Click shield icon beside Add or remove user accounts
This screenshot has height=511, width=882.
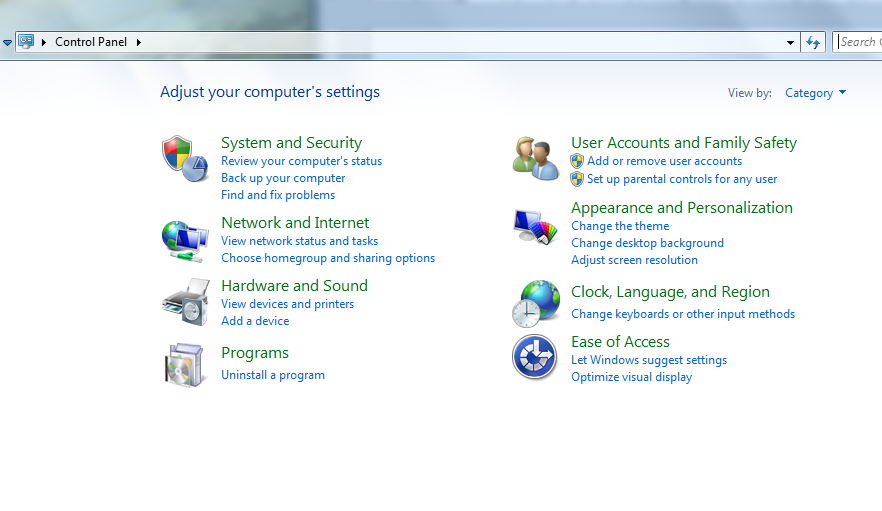(x=577, y=162)
